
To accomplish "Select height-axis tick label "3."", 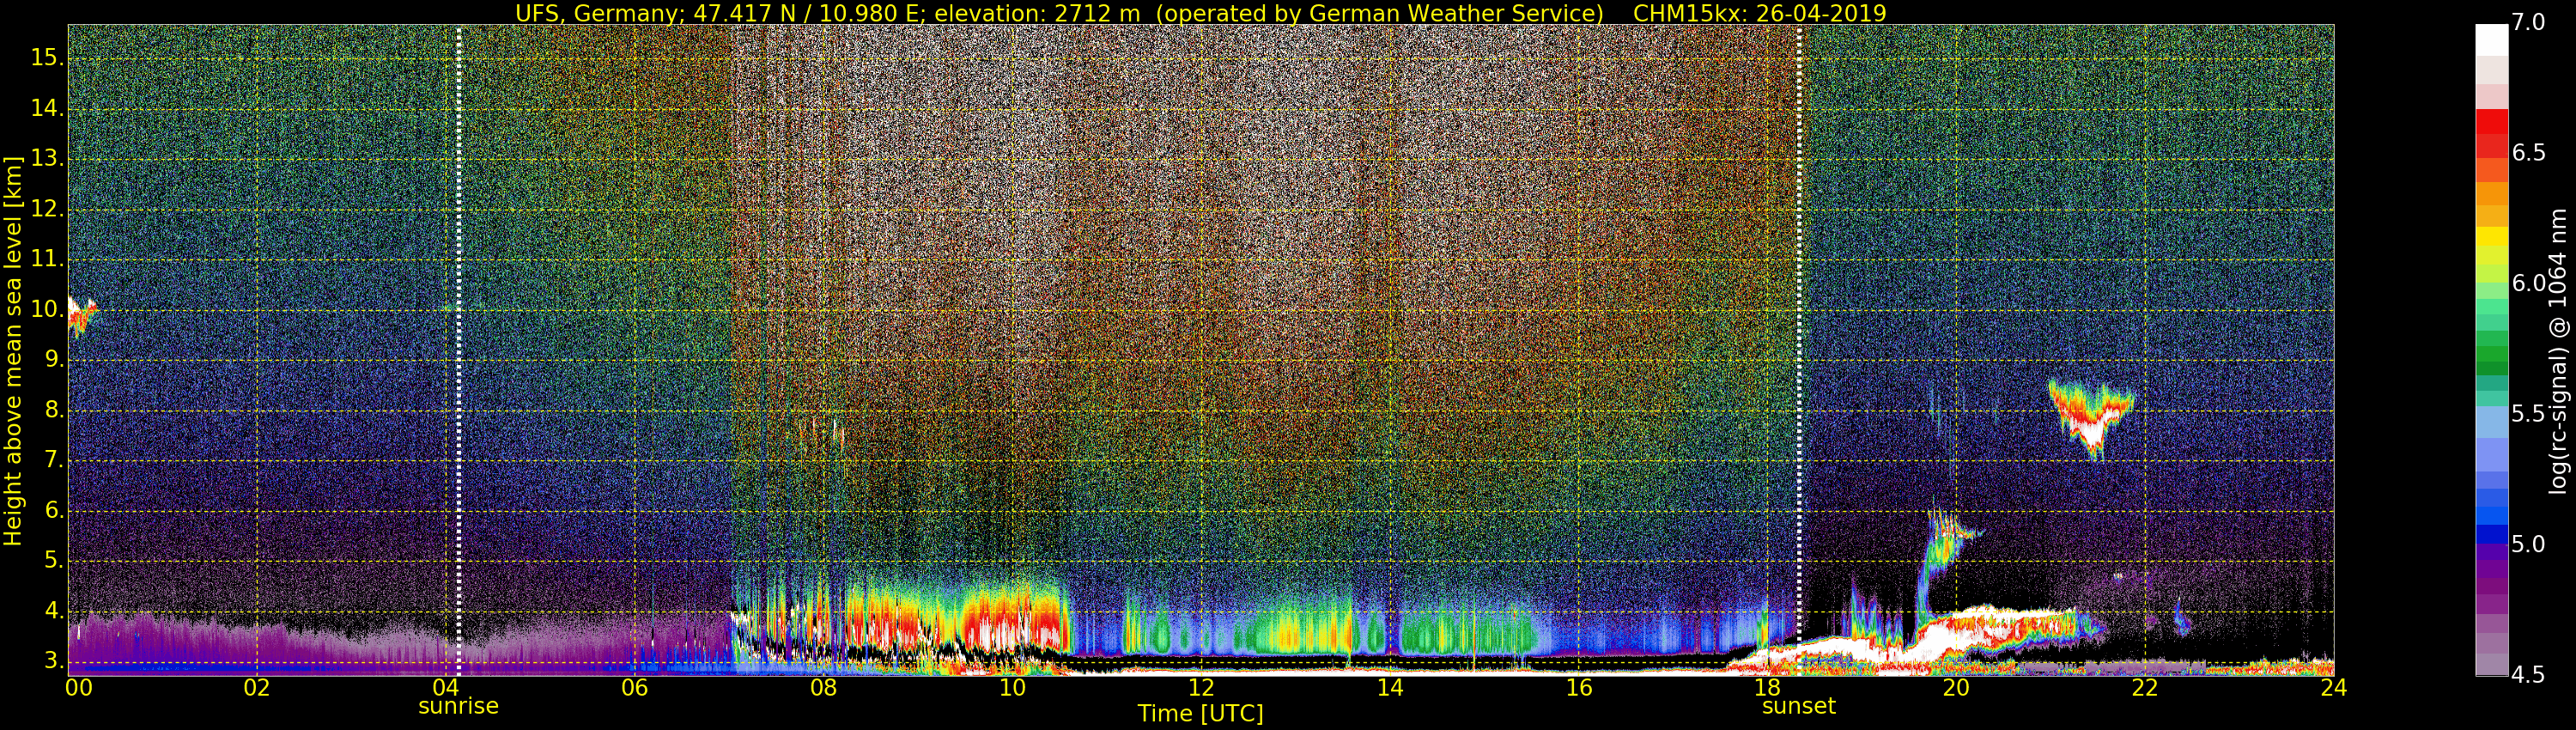I will (x=52, y=661).
